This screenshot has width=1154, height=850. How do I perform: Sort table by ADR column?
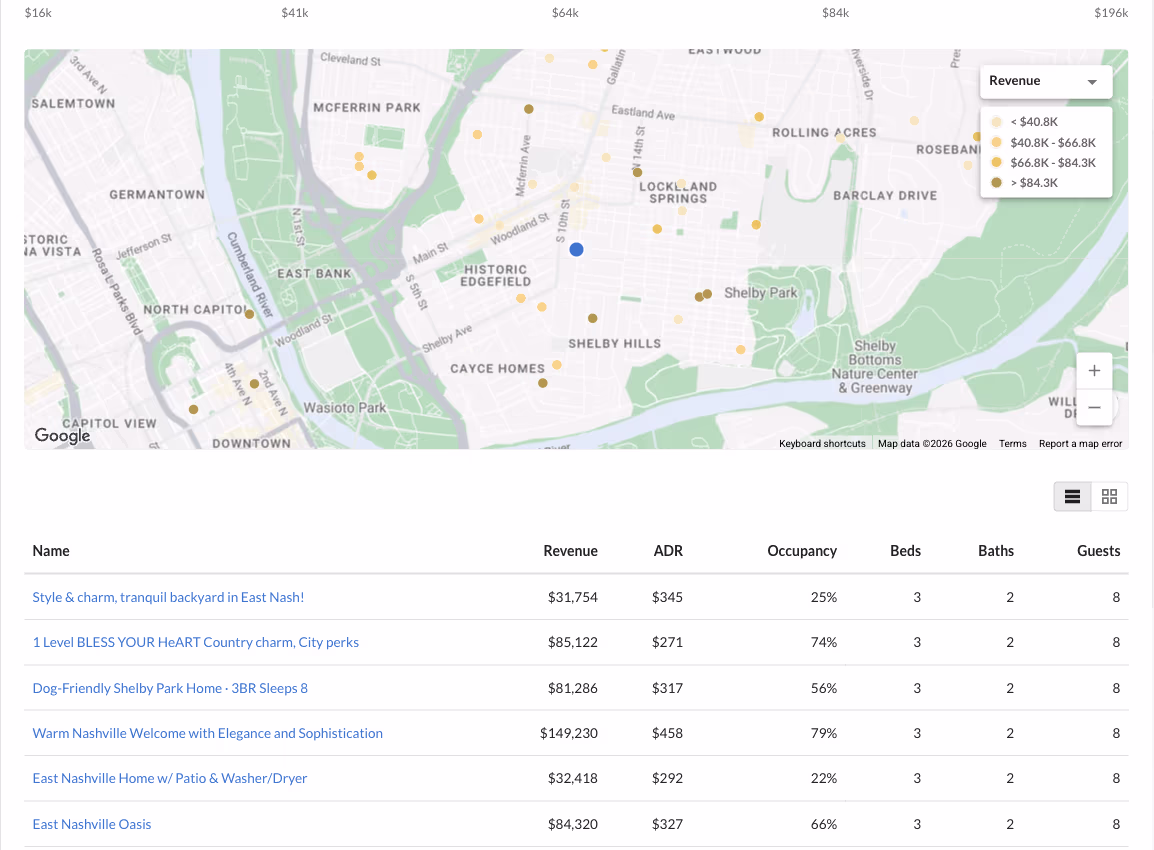(x=668, y=550)
